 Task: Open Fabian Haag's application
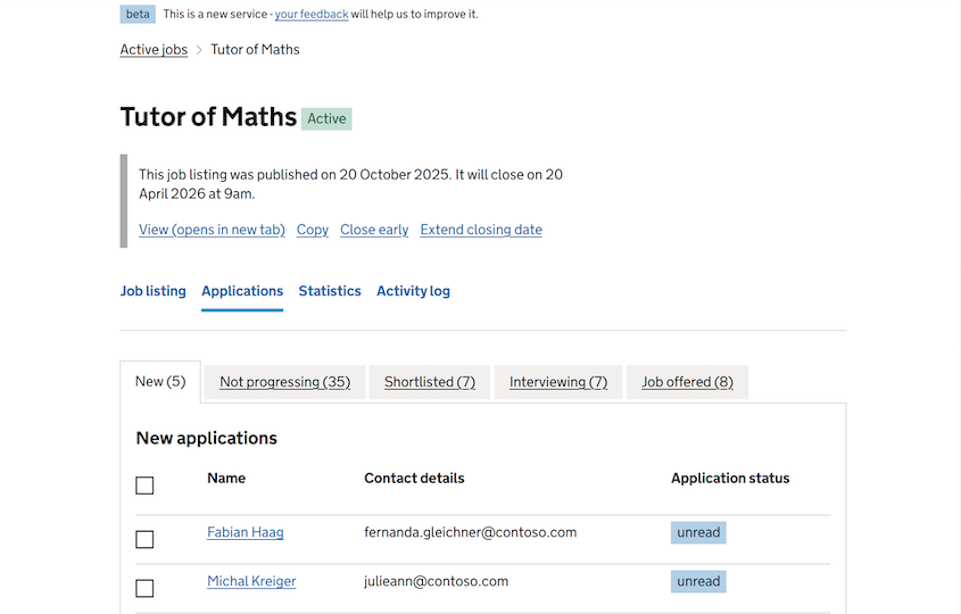click(245, 532)
